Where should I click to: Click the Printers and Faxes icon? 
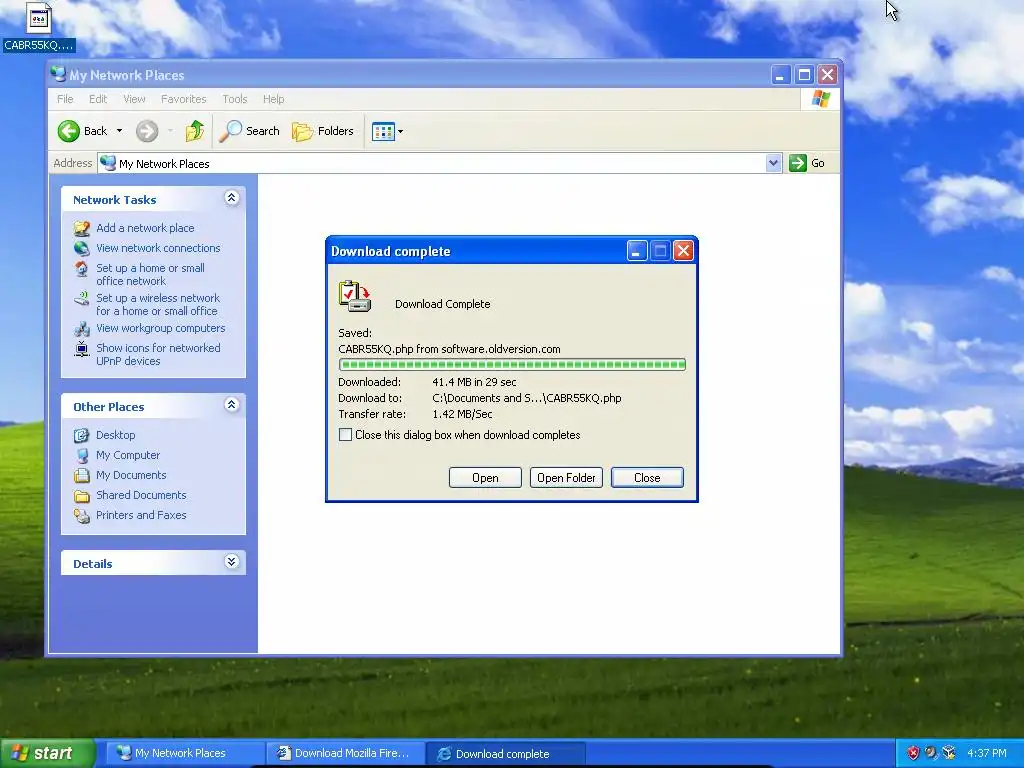82,516
